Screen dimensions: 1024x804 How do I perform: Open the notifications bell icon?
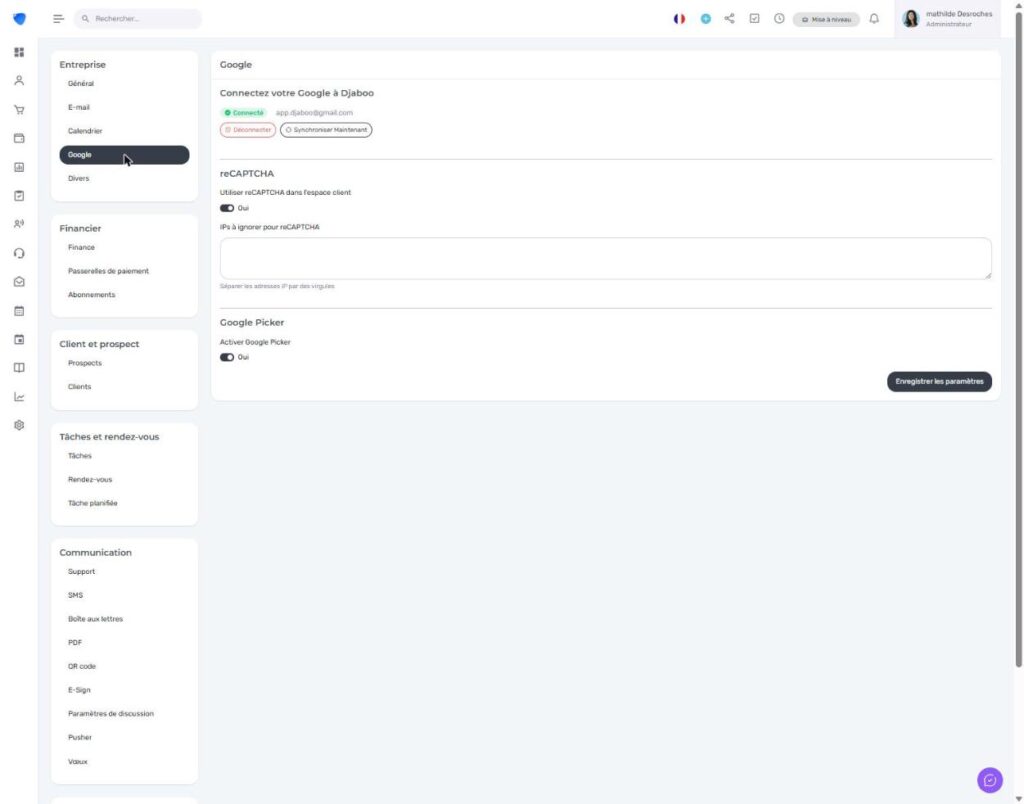click(874, 18)
